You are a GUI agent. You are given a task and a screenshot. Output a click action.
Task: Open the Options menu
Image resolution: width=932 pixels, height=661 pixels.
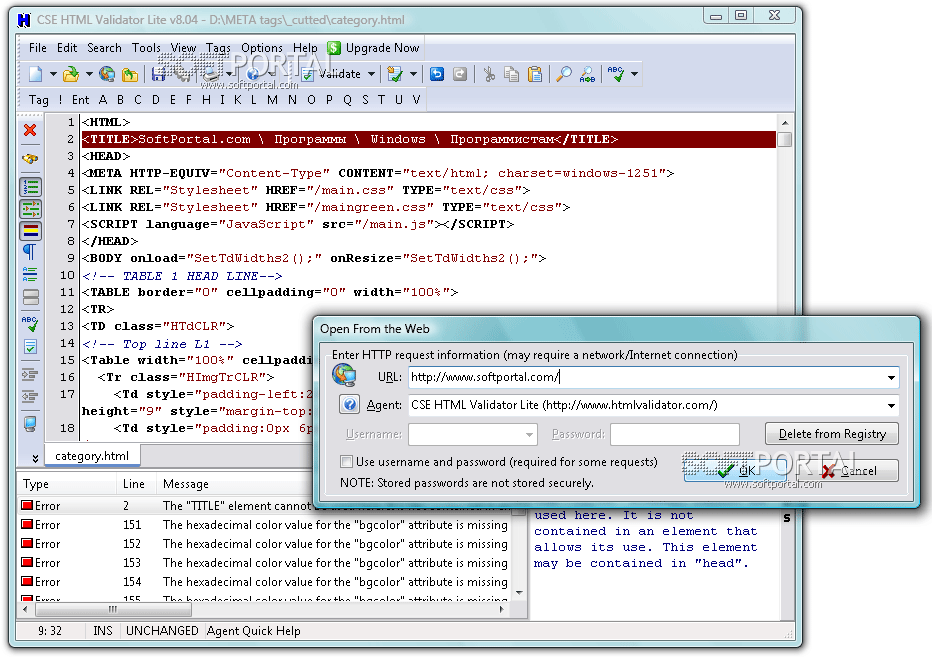[x=262, y=48]
